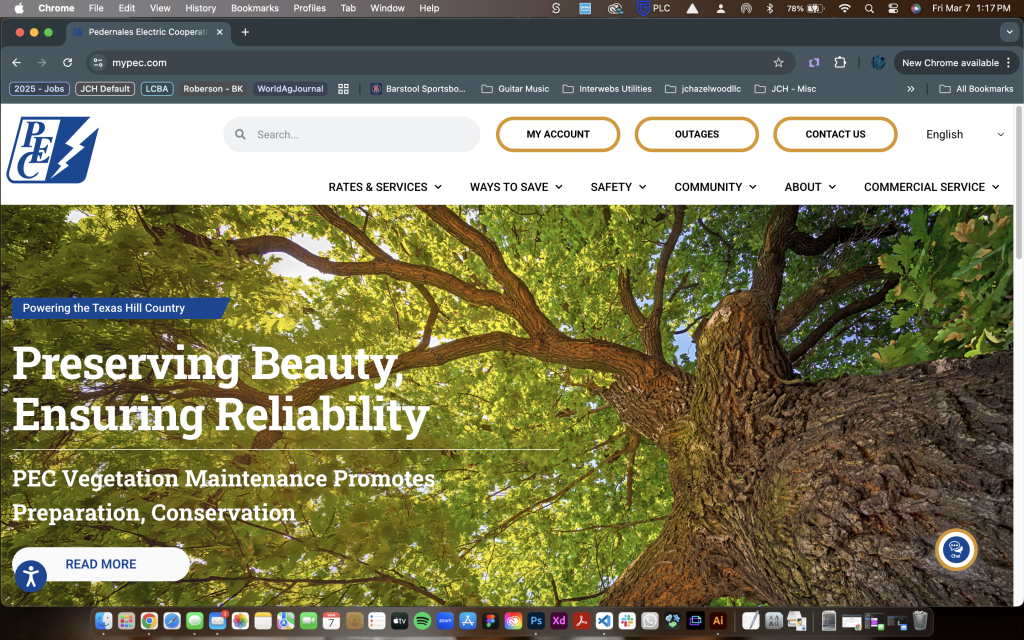Image resolution: width=1024 pixels, height=640 pixels.
Task: Click the My Account button
Action: tap(558, 135)
